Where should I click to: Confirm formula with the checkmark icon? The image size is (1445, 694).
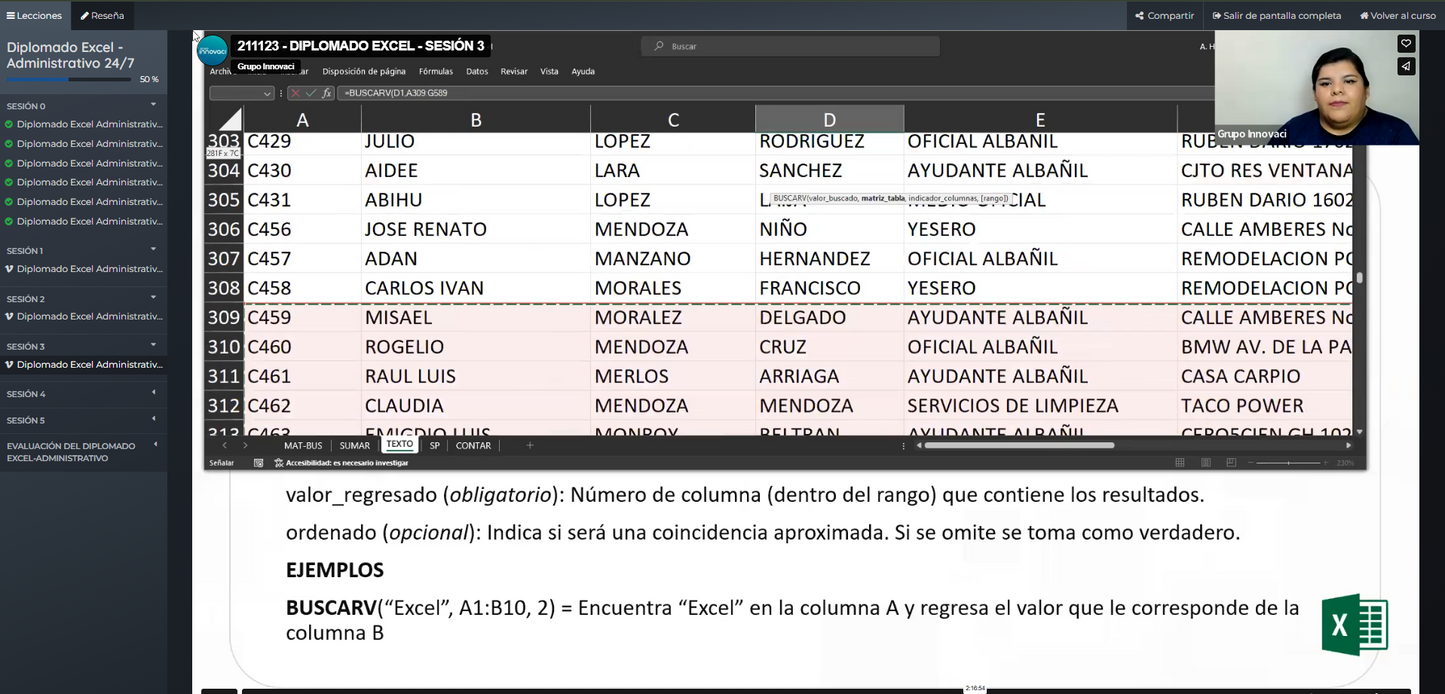(310, 93)
